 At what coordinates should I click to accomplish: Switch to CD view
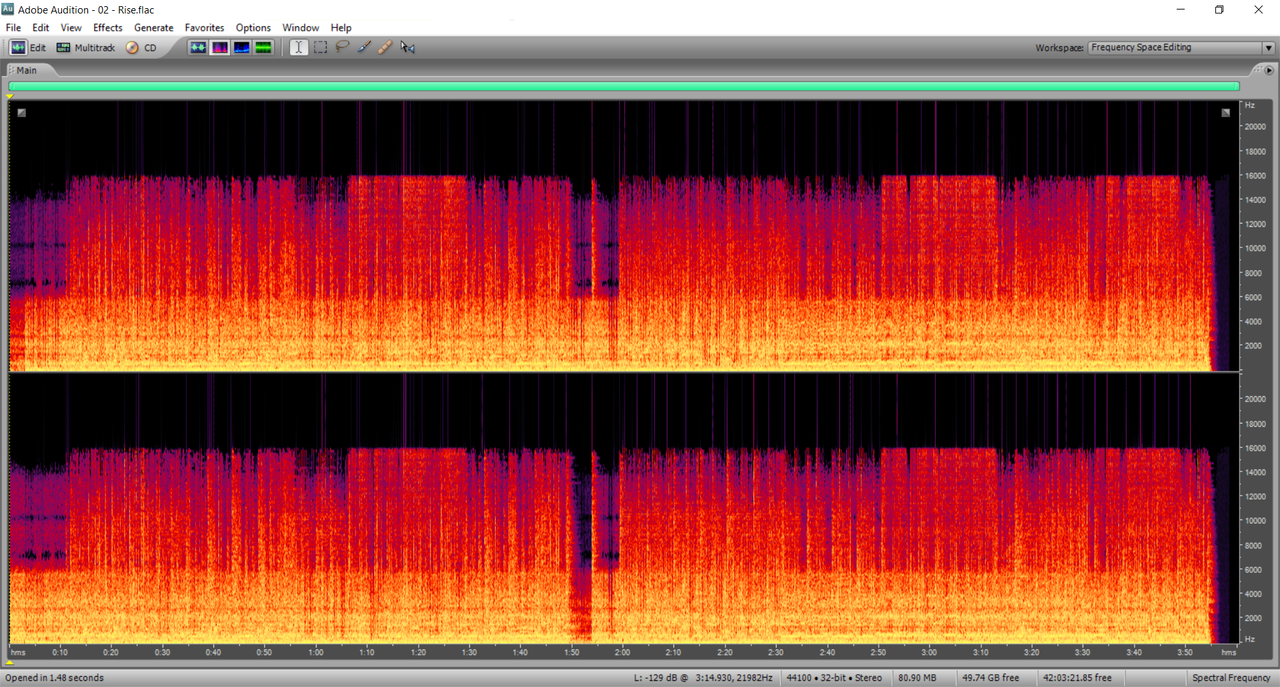point(141,47)
